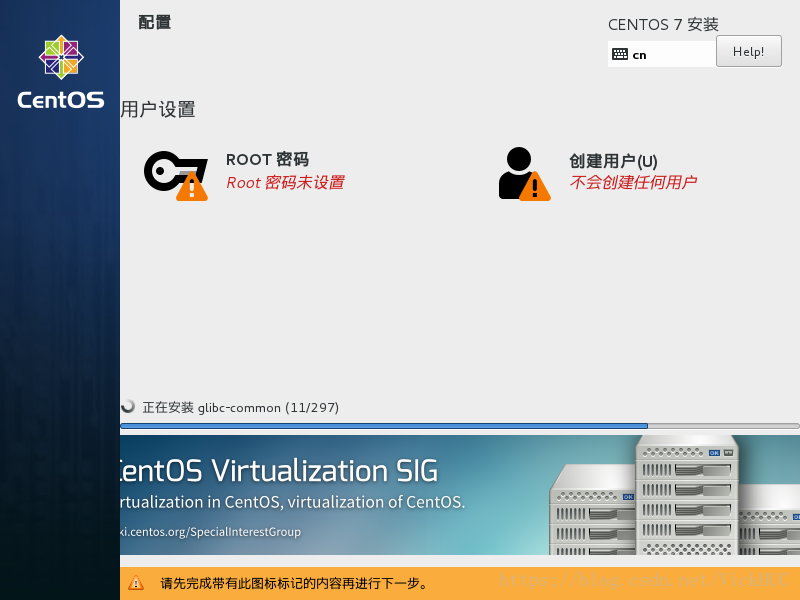Click '请先完成带有此图标标记的内容再进行下一步' warning message
Screen dimensions: 800x600
click(x=294, y=583)
